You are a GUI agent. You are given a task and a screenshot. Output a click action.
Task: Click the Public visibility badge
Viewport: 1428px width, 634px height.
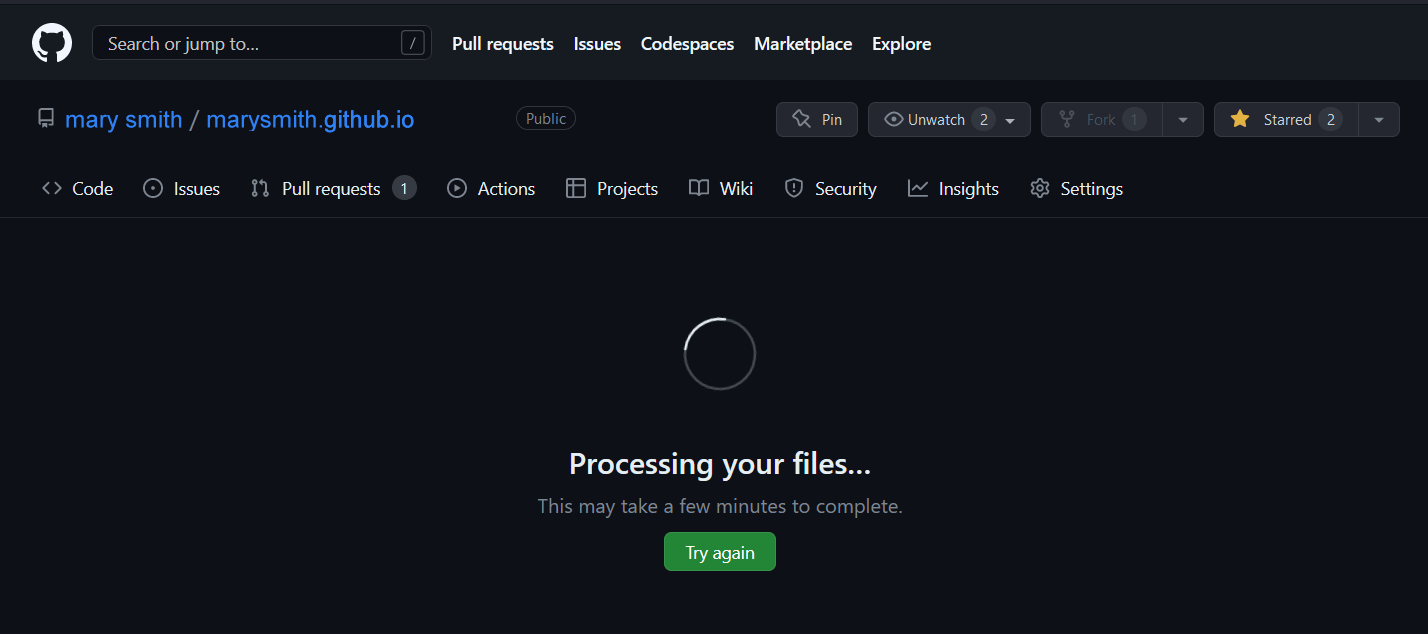[x=546, y=119]
